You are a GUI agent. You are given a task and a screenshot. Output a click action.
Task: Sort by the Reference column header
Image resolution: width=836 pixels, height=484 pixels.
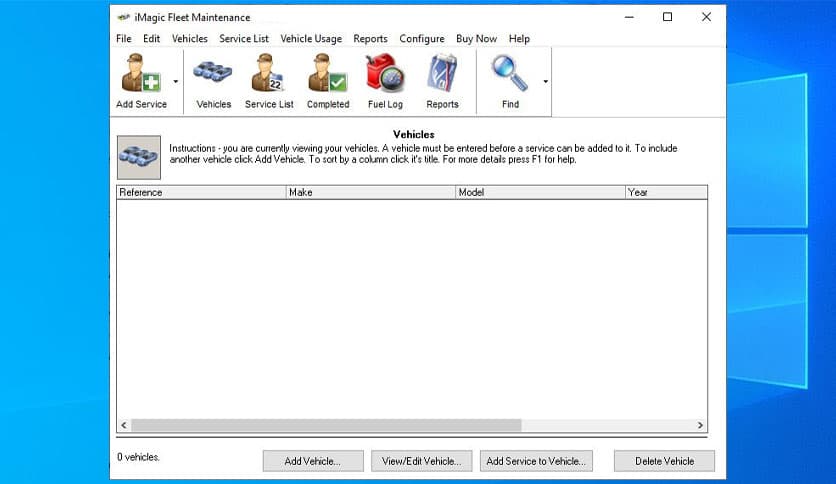pyautogui.click(x=201, y=192)
